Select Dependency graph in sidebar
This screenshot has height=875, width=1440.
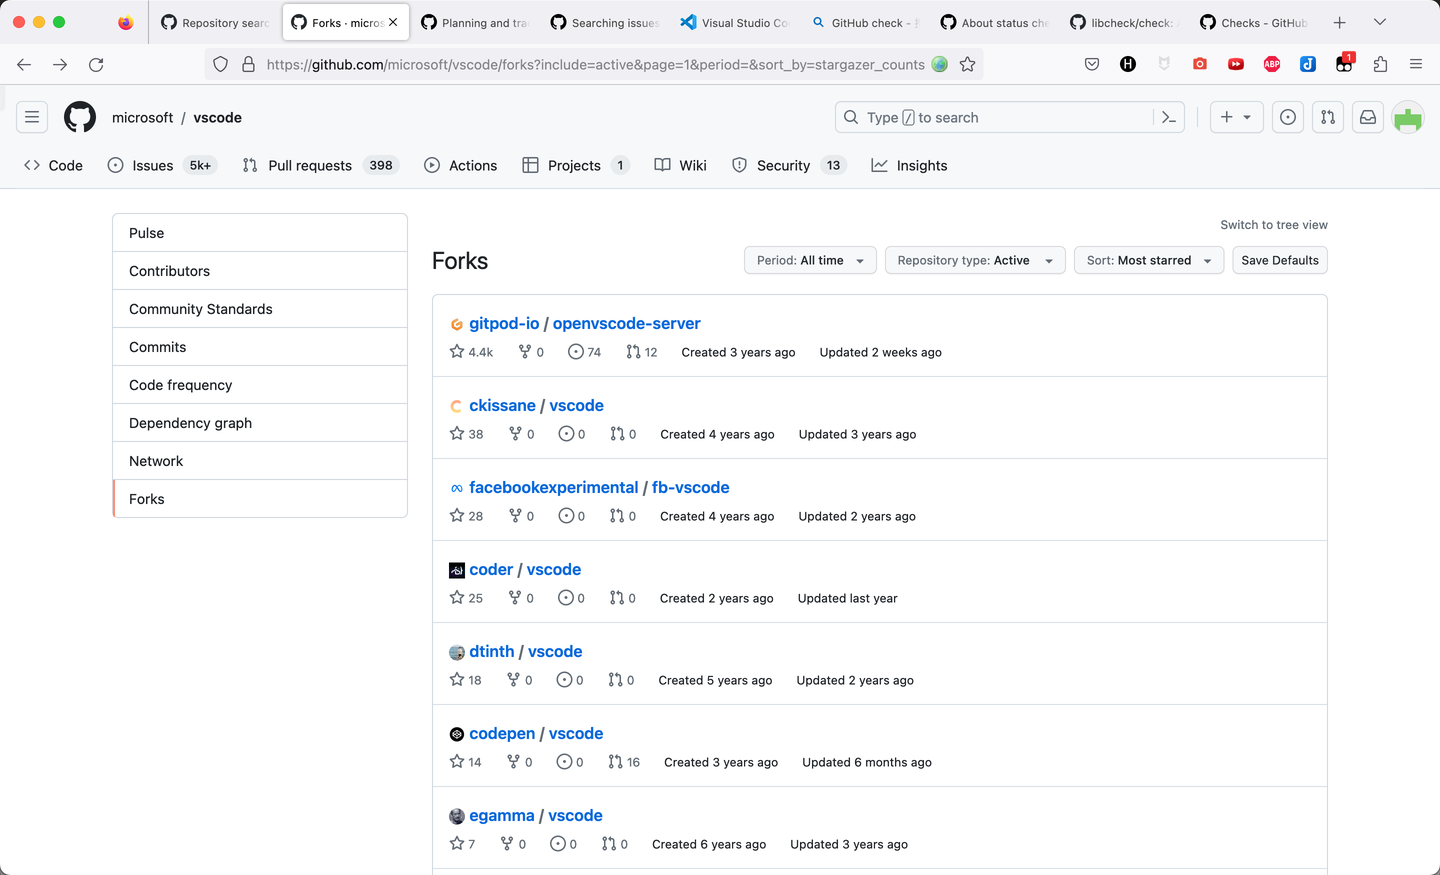point(260,423)
